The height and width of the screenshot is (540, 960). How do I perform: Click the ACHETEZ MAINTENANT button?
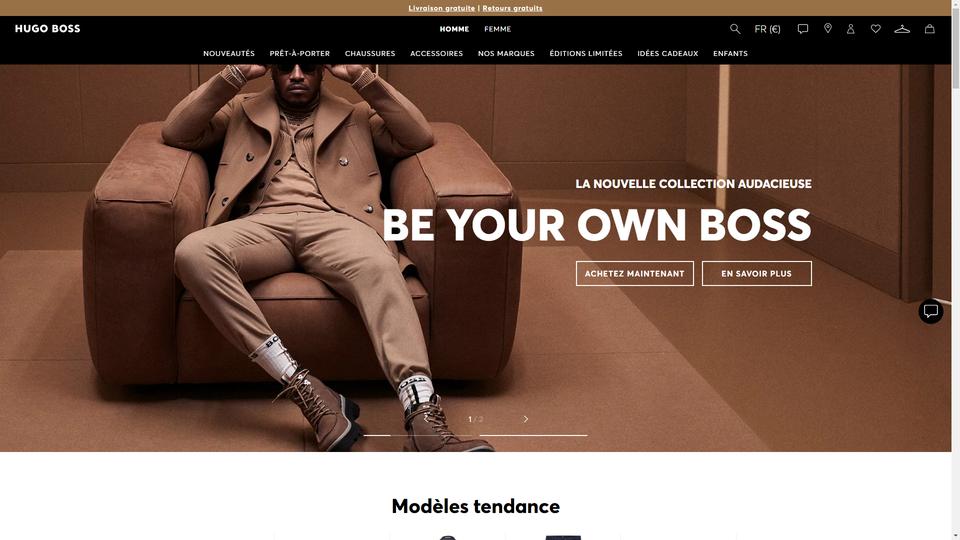click(x=634, y=274)
